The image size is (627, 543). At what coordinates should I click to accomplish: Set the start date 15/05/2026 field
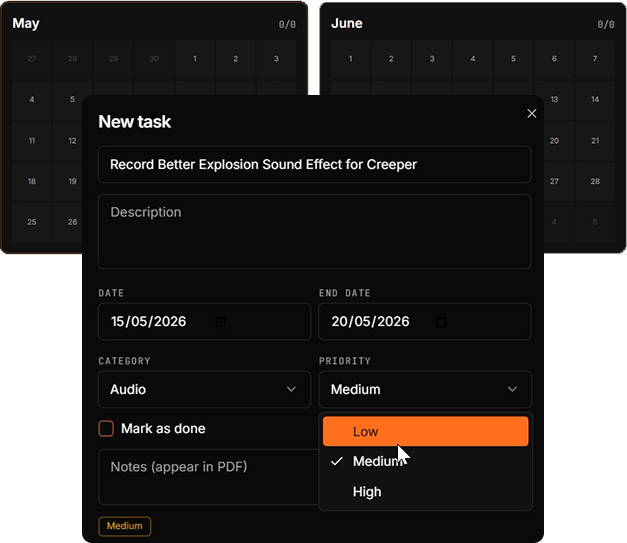[204, 321]
